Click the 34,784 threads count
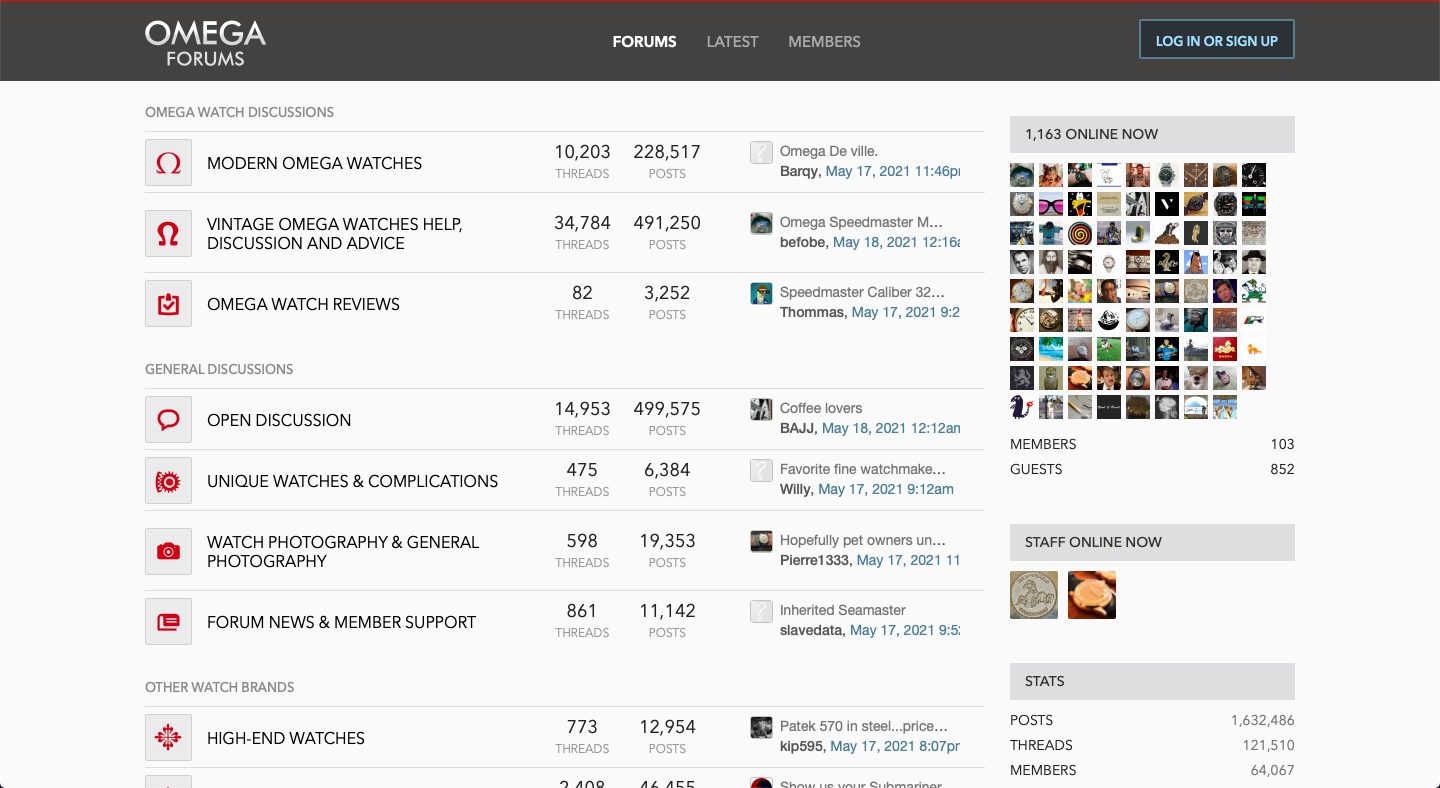 [582, 223]
